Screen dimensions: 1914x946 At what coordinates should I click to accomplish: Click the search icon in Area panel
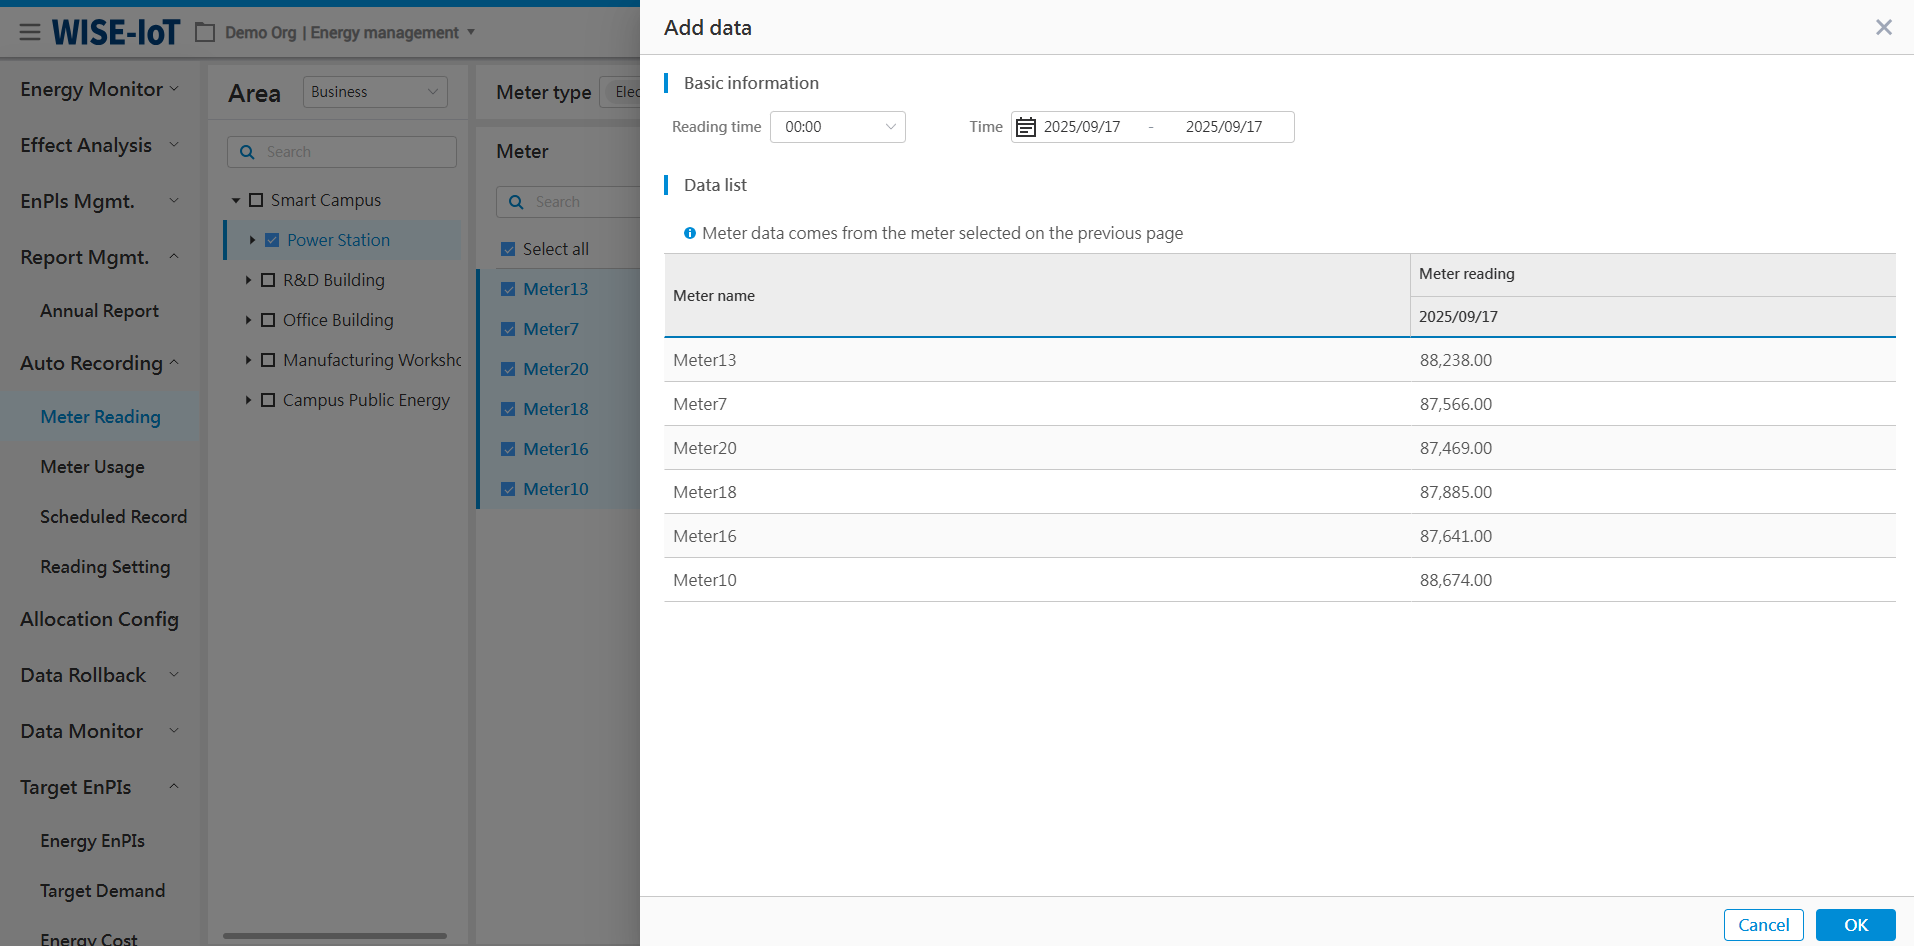point(247,152)
